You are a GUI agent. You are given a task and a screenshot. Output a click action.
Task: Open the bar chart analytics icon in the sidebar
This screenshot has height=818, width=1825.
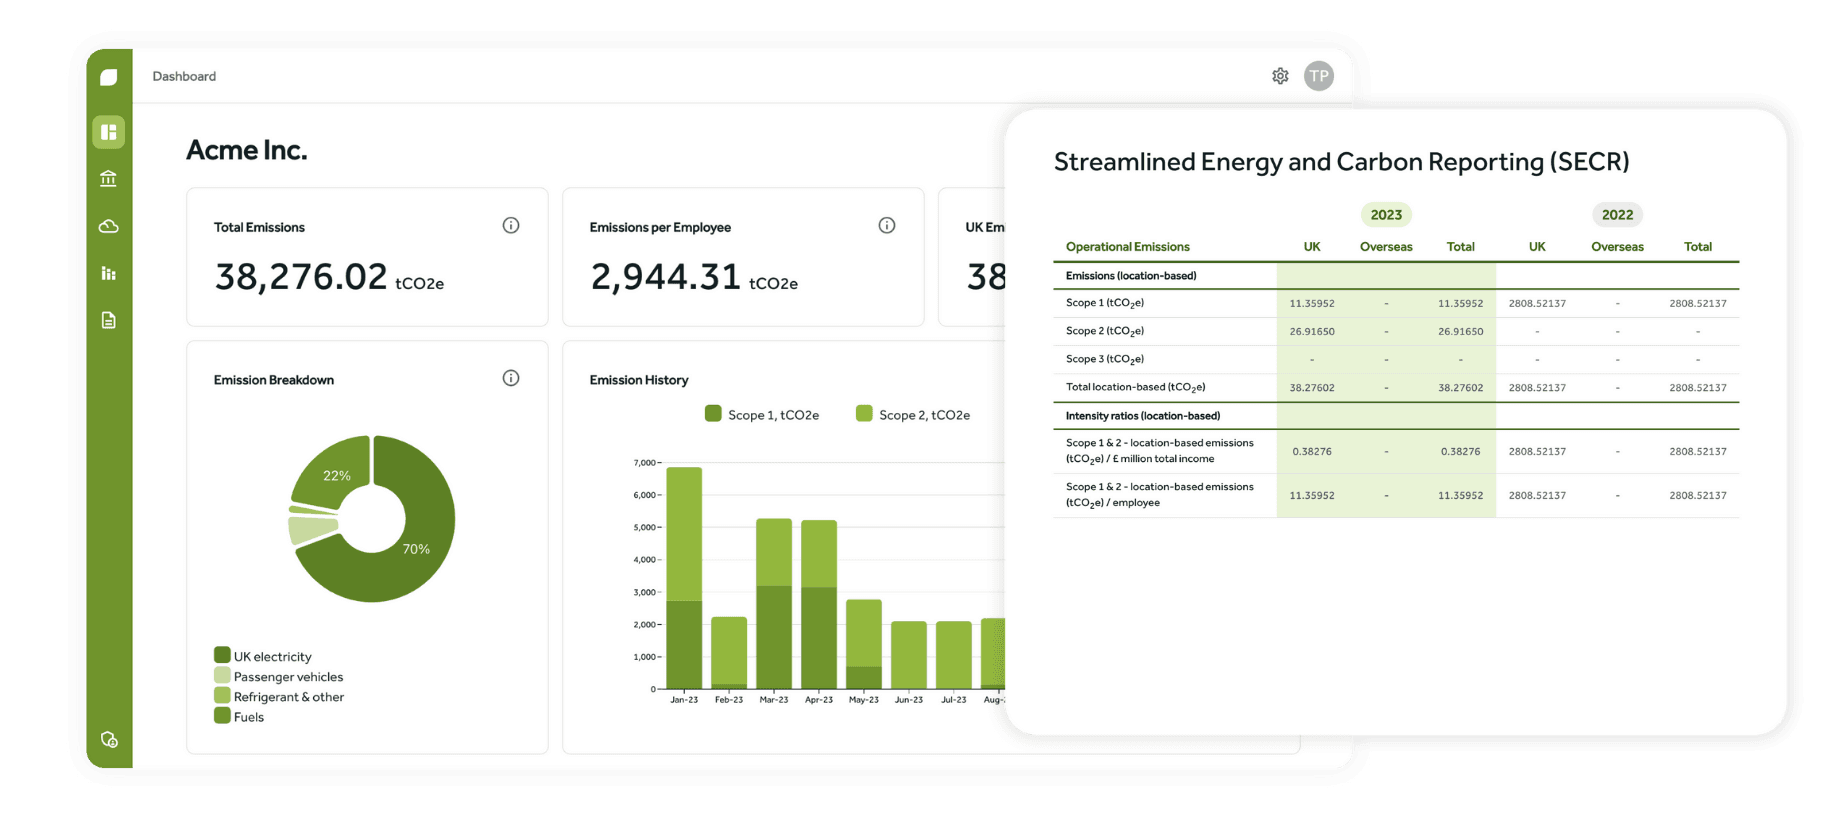(109, 273)
